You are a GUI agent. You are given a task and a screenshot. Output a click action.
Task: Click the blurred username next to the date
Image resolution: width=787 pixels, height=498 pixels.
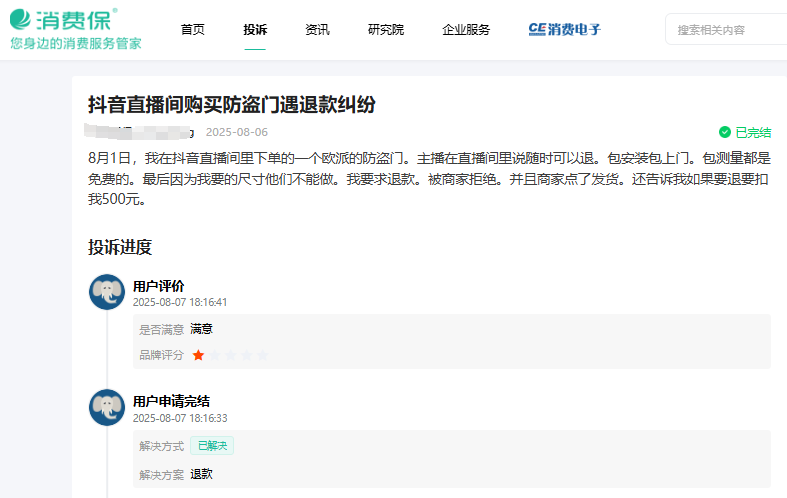pyautogui.click(x=139, y=132)
